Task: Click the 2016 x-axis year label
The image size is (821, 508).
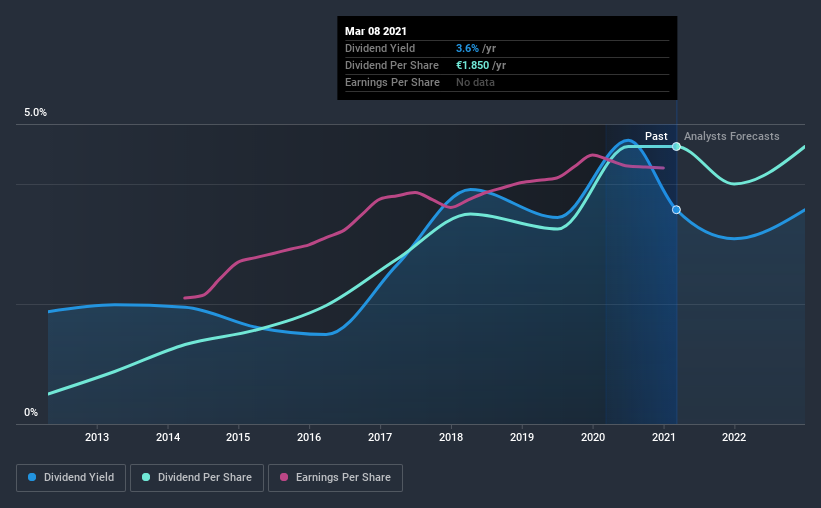Action: pyautogui.click(x=309, y=437)
